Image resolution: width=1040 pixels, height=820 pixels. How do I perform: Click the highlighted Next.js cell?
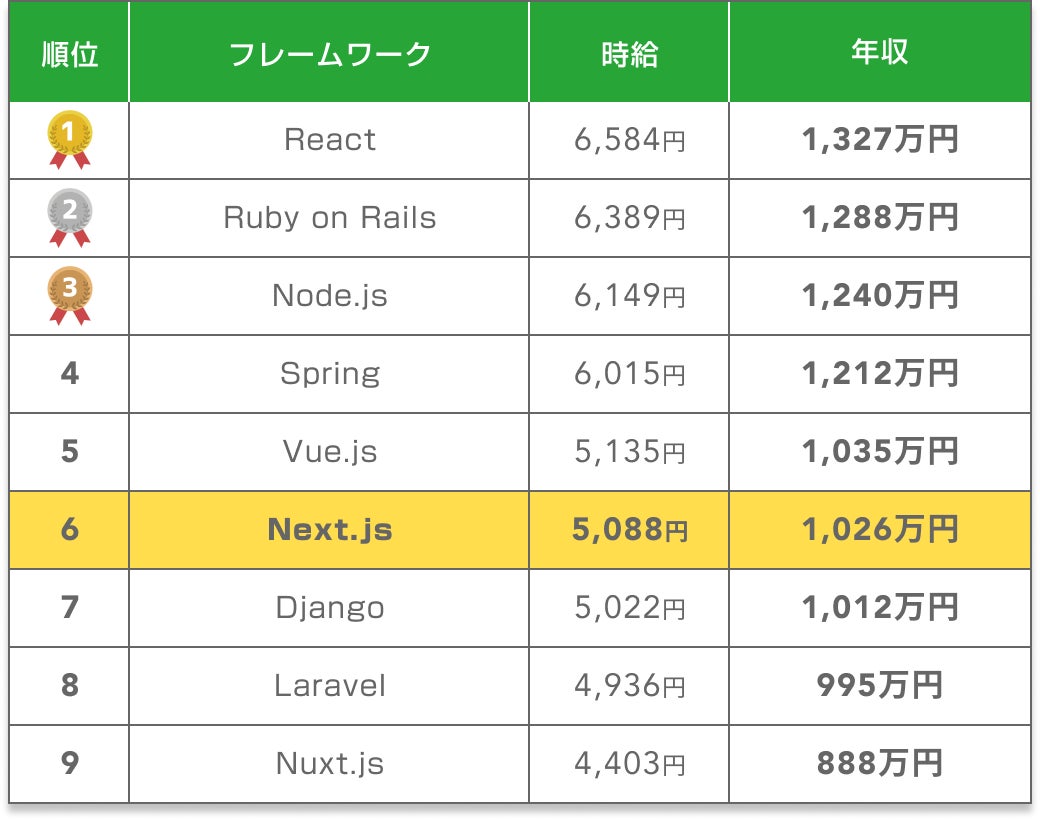click(330, 529)
